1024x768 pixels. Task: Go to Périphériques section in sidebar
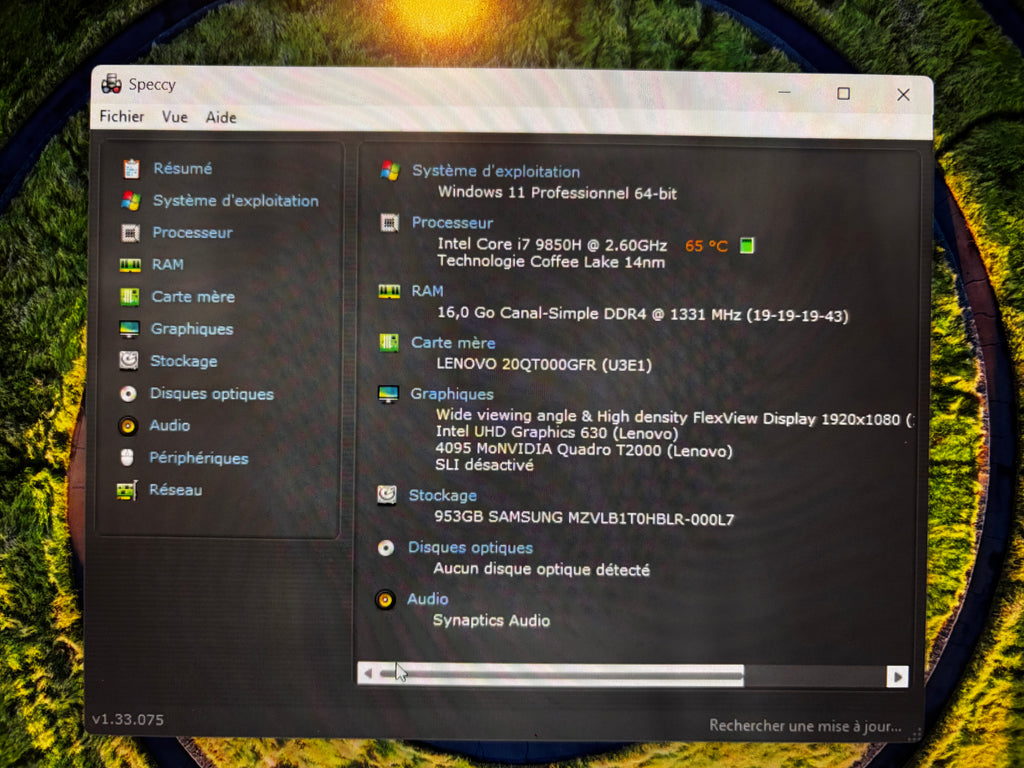click(x=199, y=458)
